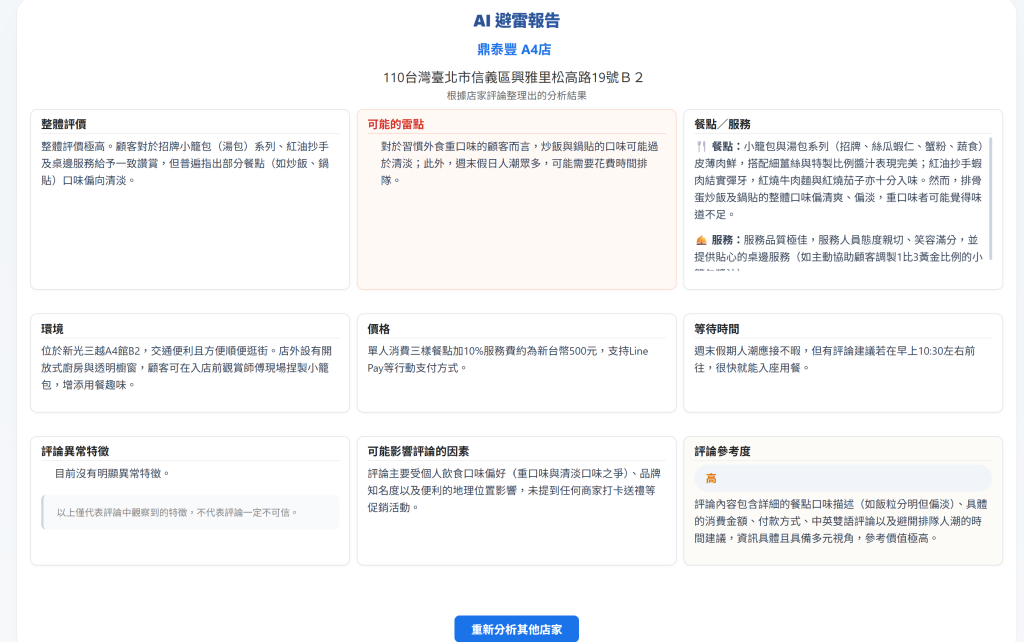Click the paragraph starting 位於新光三越A4館B2
This screenshot has width=1024, height=642.
[x=187, y=368]
